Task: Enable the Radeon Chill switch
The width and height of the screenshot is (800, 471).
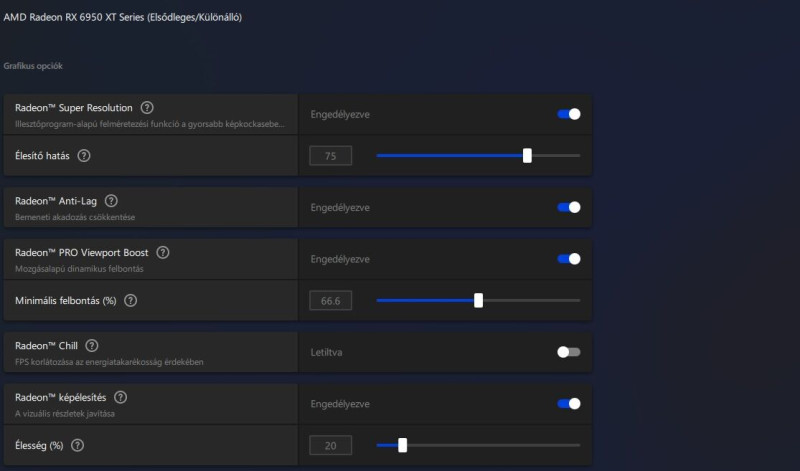Action: [569, 352]
